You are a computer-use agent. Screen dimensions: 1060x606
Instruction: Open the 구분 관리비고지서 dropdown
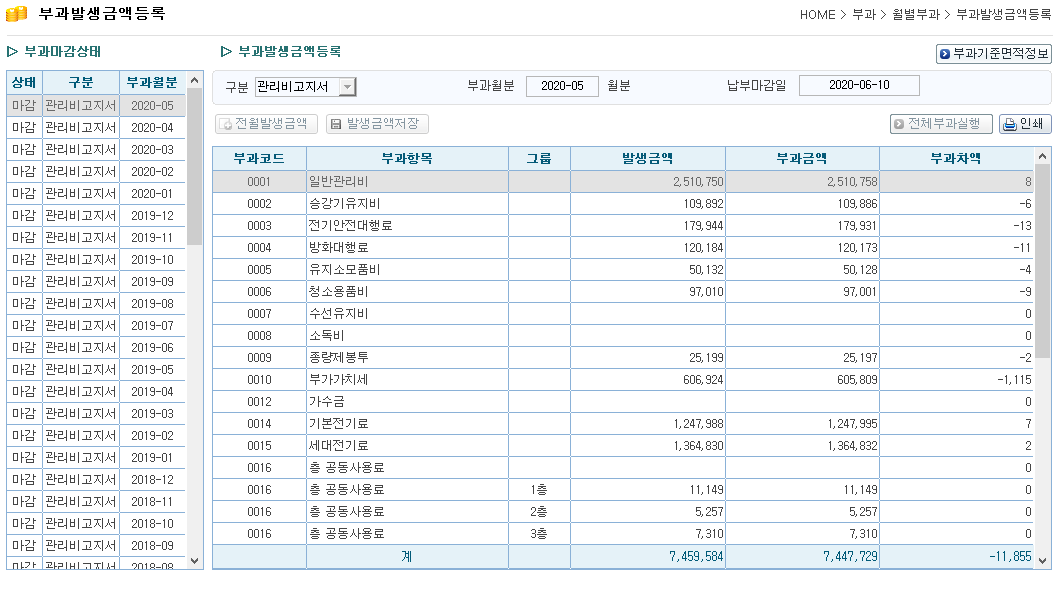tap(306, 87)
